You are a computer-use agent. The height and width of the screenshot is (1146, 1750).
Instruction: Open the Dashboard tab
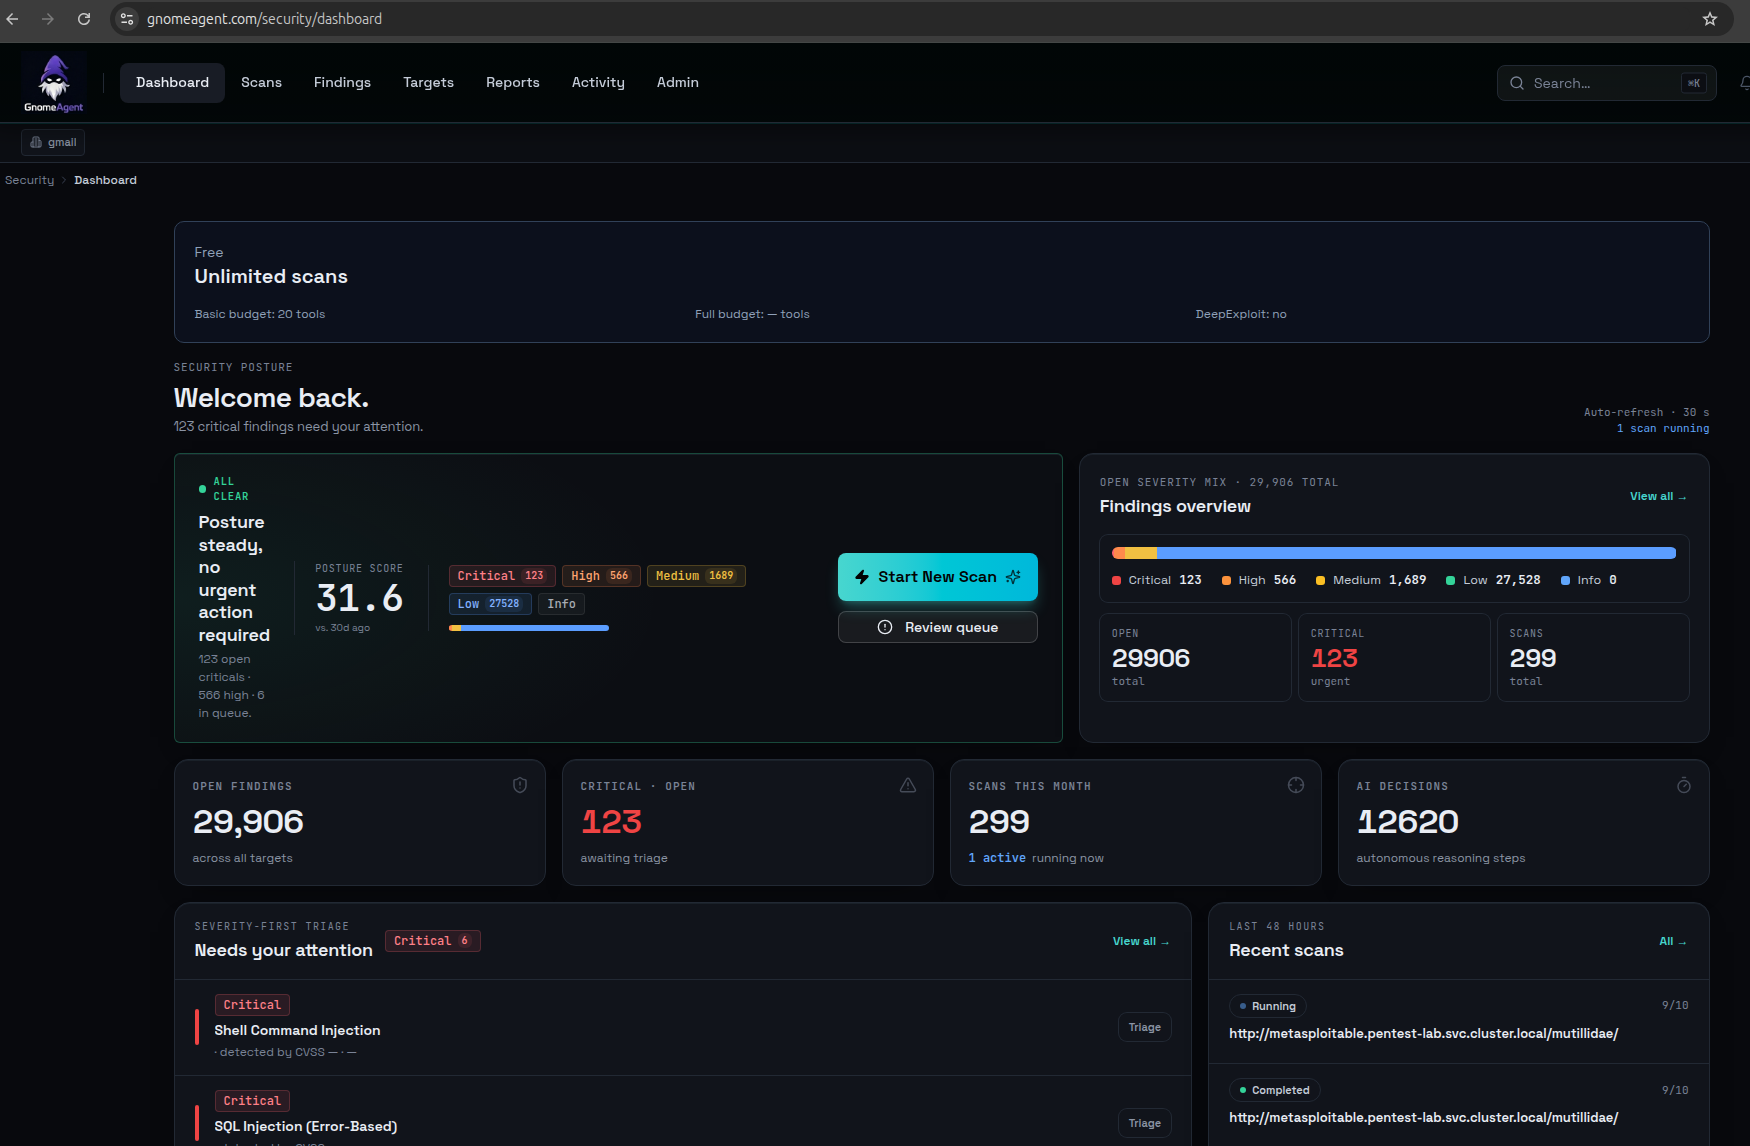point(172,83)
